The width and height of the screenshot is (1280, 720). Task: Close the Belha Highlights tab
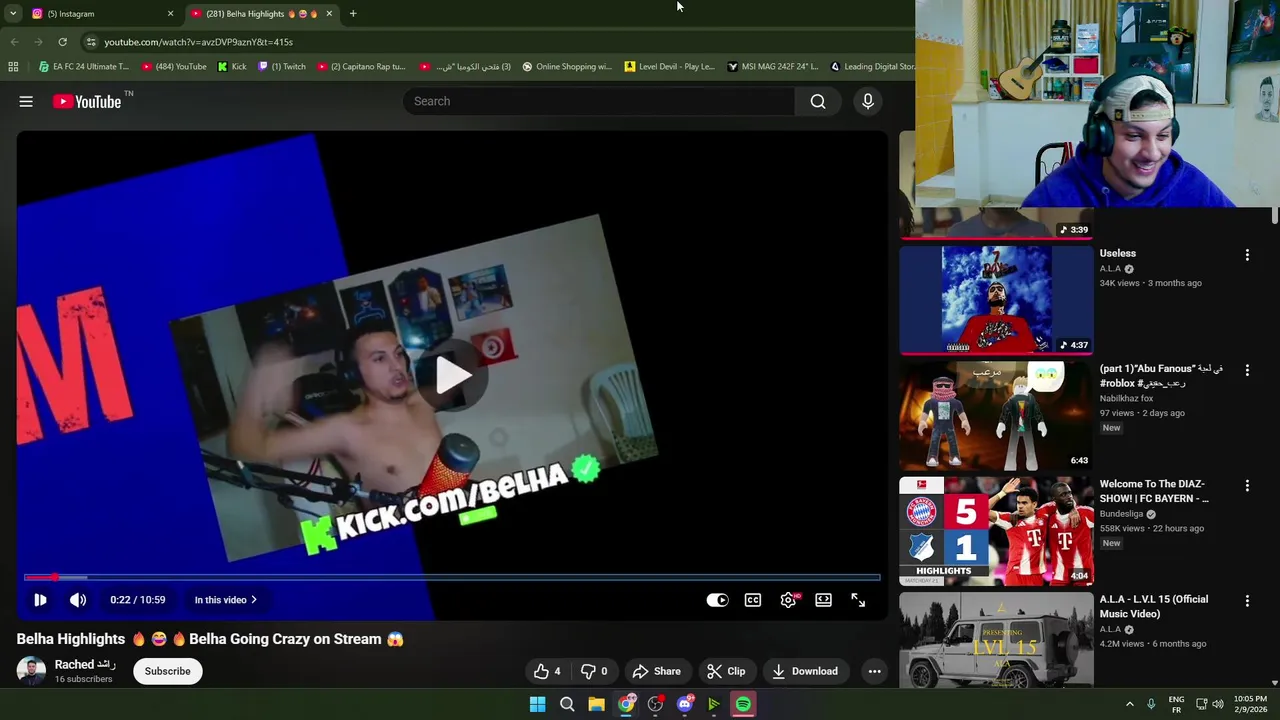329,14
